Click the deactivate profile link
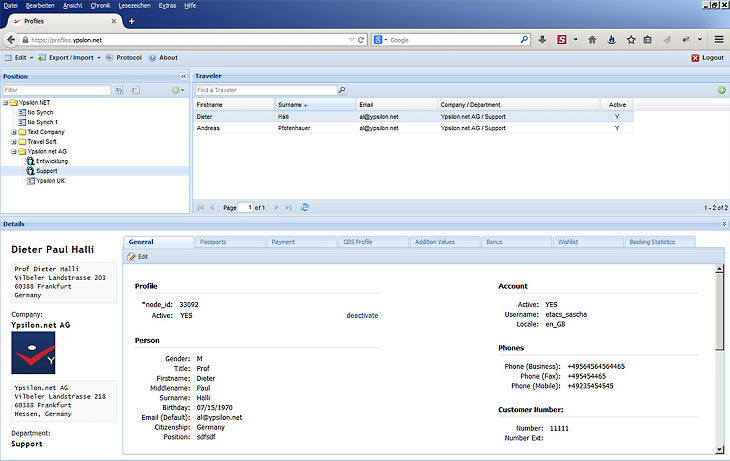 tap(362, 315)
